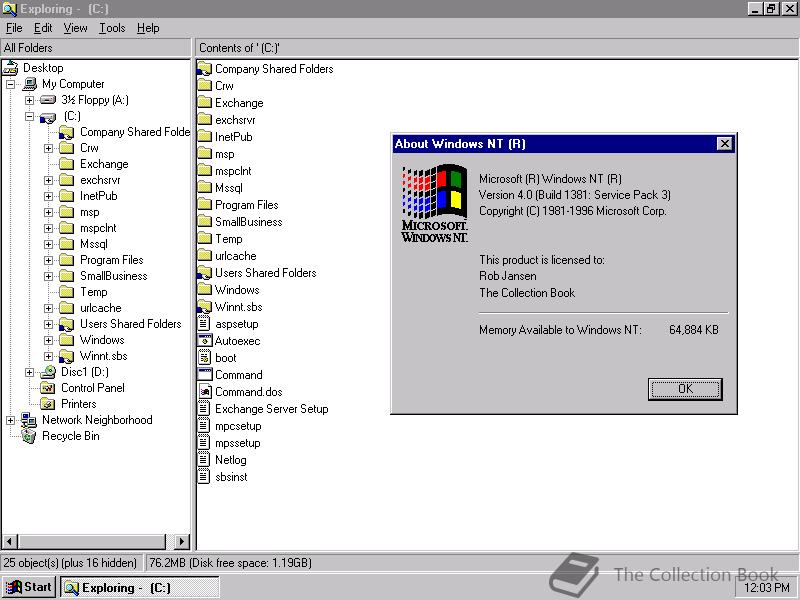
Task: Click the aspsetup file icon
Action: pos(204,324)
